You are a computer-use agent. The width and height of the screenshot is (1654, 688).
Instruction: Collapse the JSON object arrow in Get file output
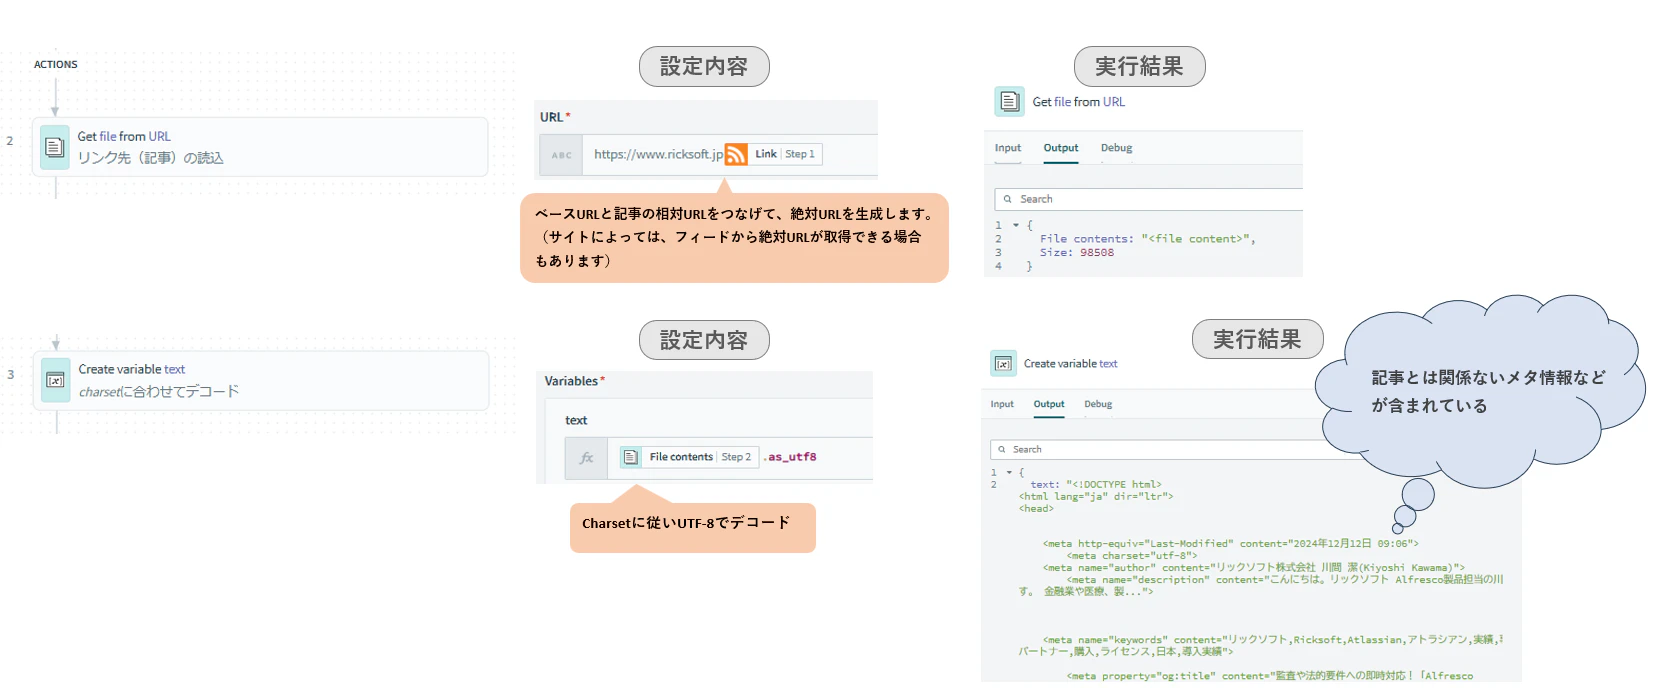pyautogui.click(x=1016, y=225)
